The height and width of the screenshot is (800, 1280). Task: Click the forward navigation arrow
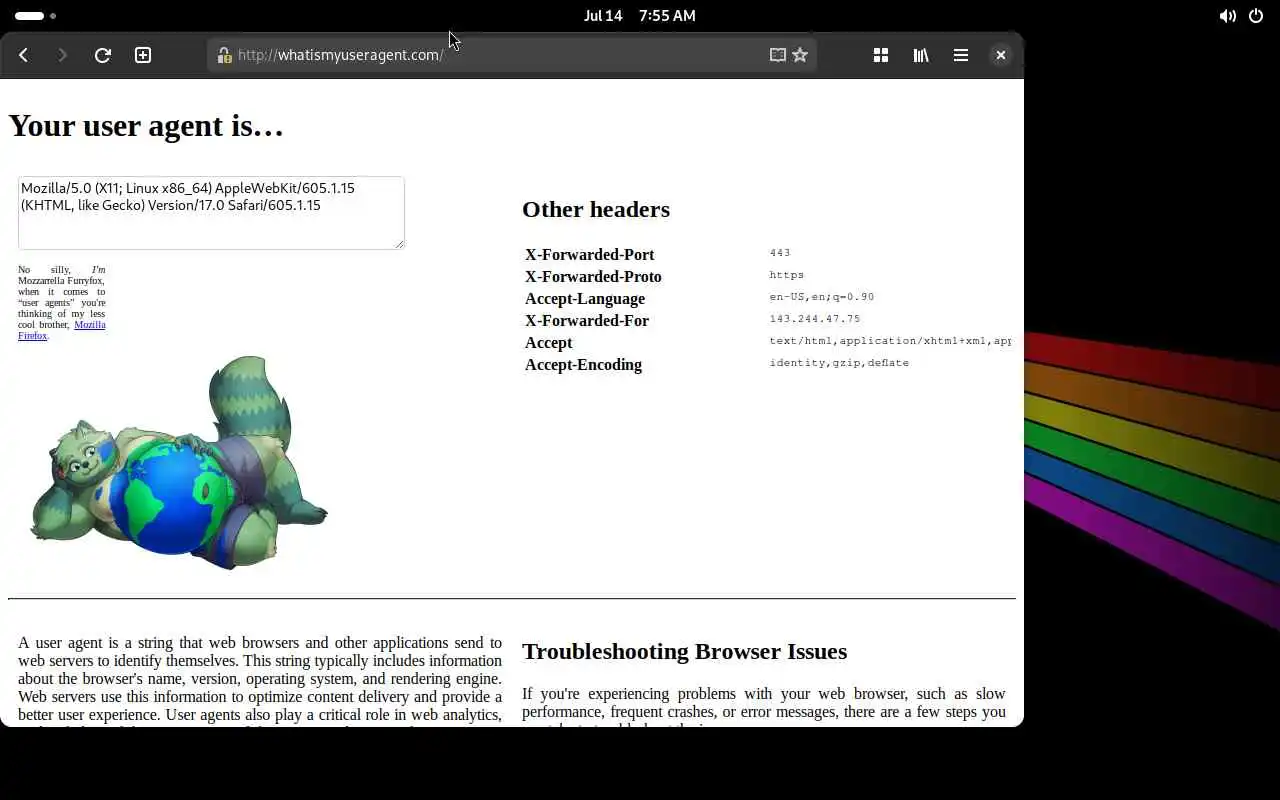coord(62,55)
